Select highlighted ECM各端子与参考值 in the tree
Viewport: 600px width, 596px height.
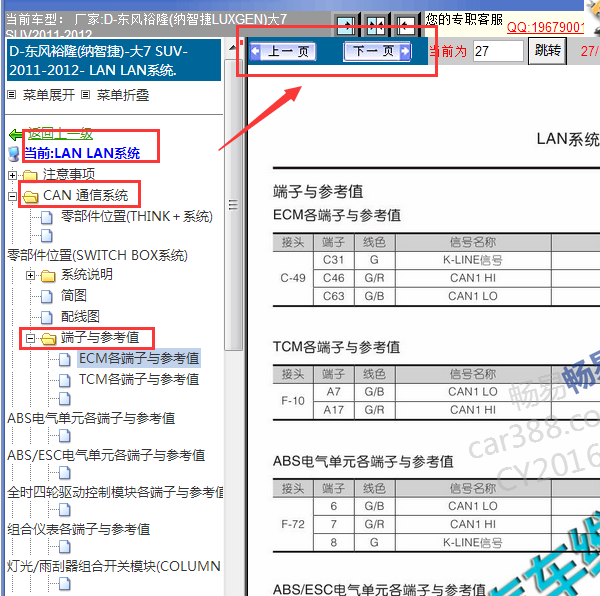tap(139, 358)
